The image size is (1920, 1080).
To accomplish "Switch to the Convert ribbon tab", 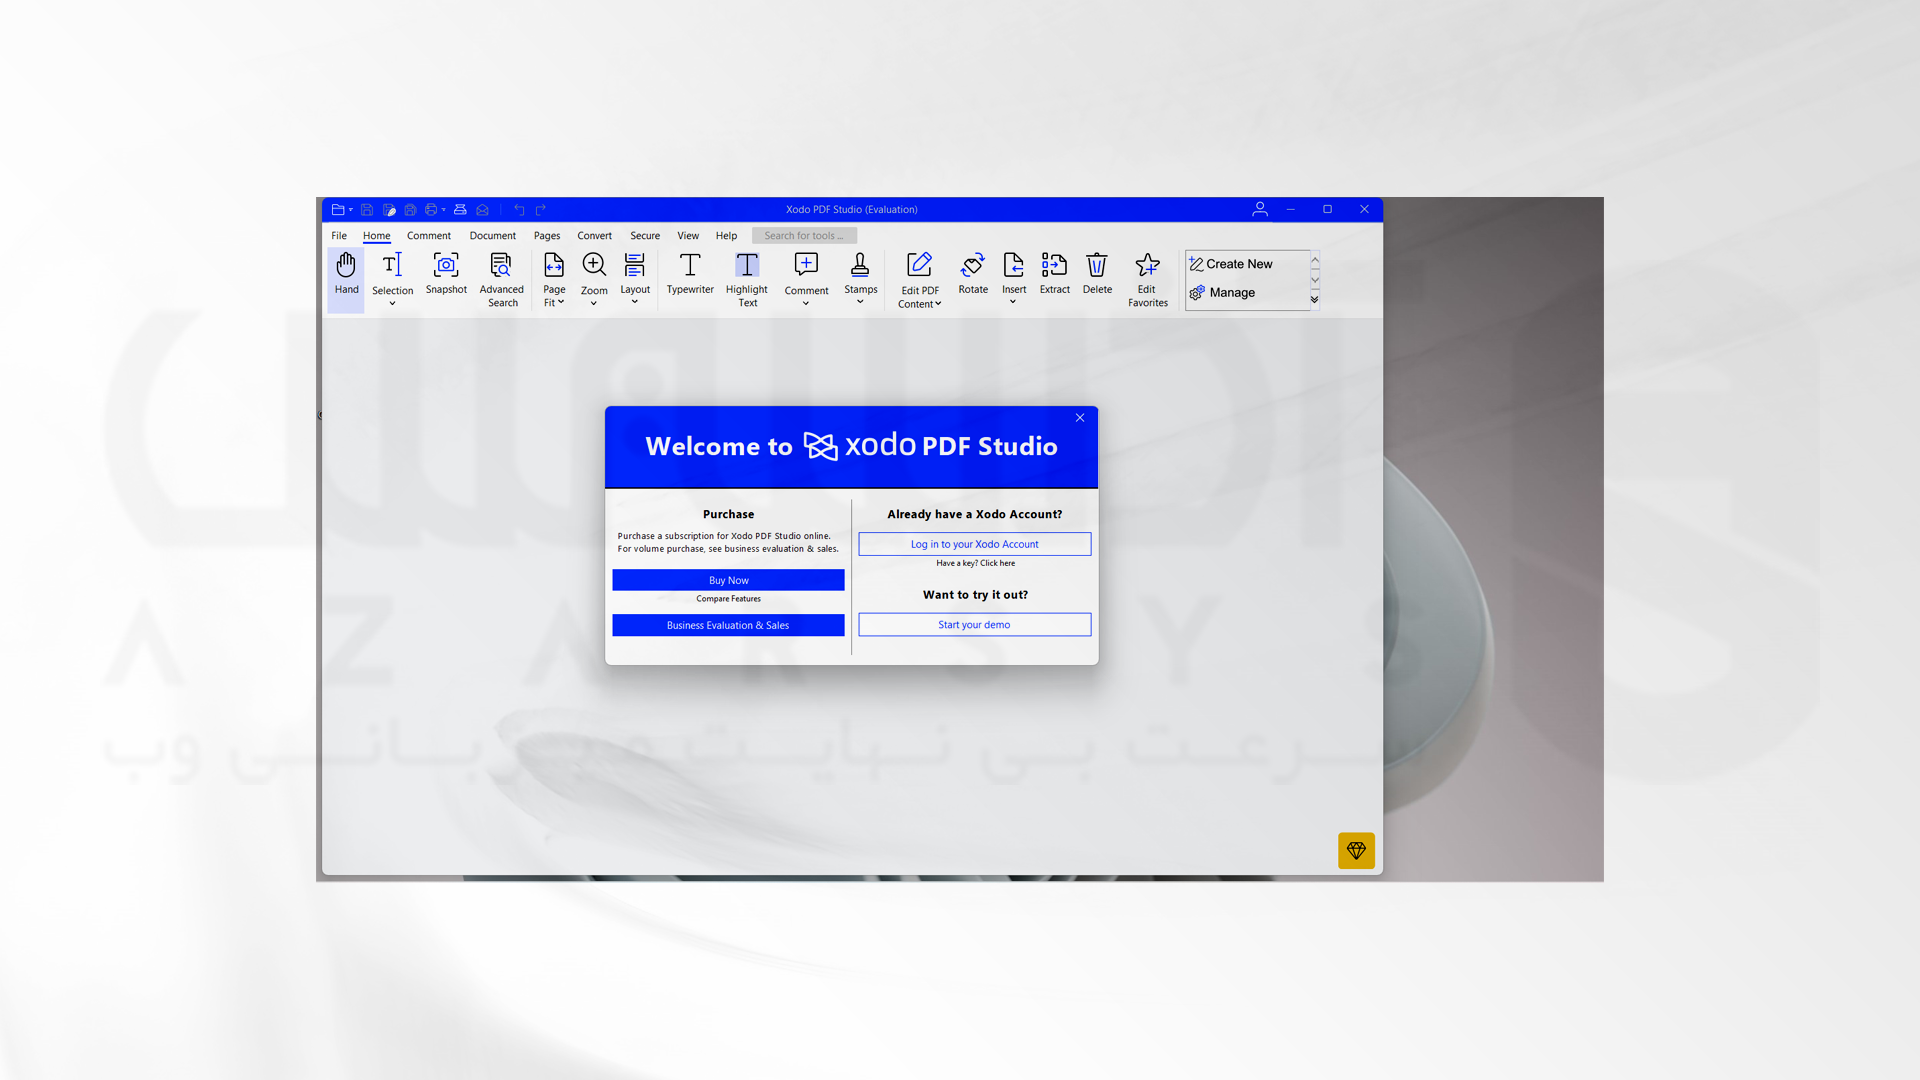I will pos(594,236).
